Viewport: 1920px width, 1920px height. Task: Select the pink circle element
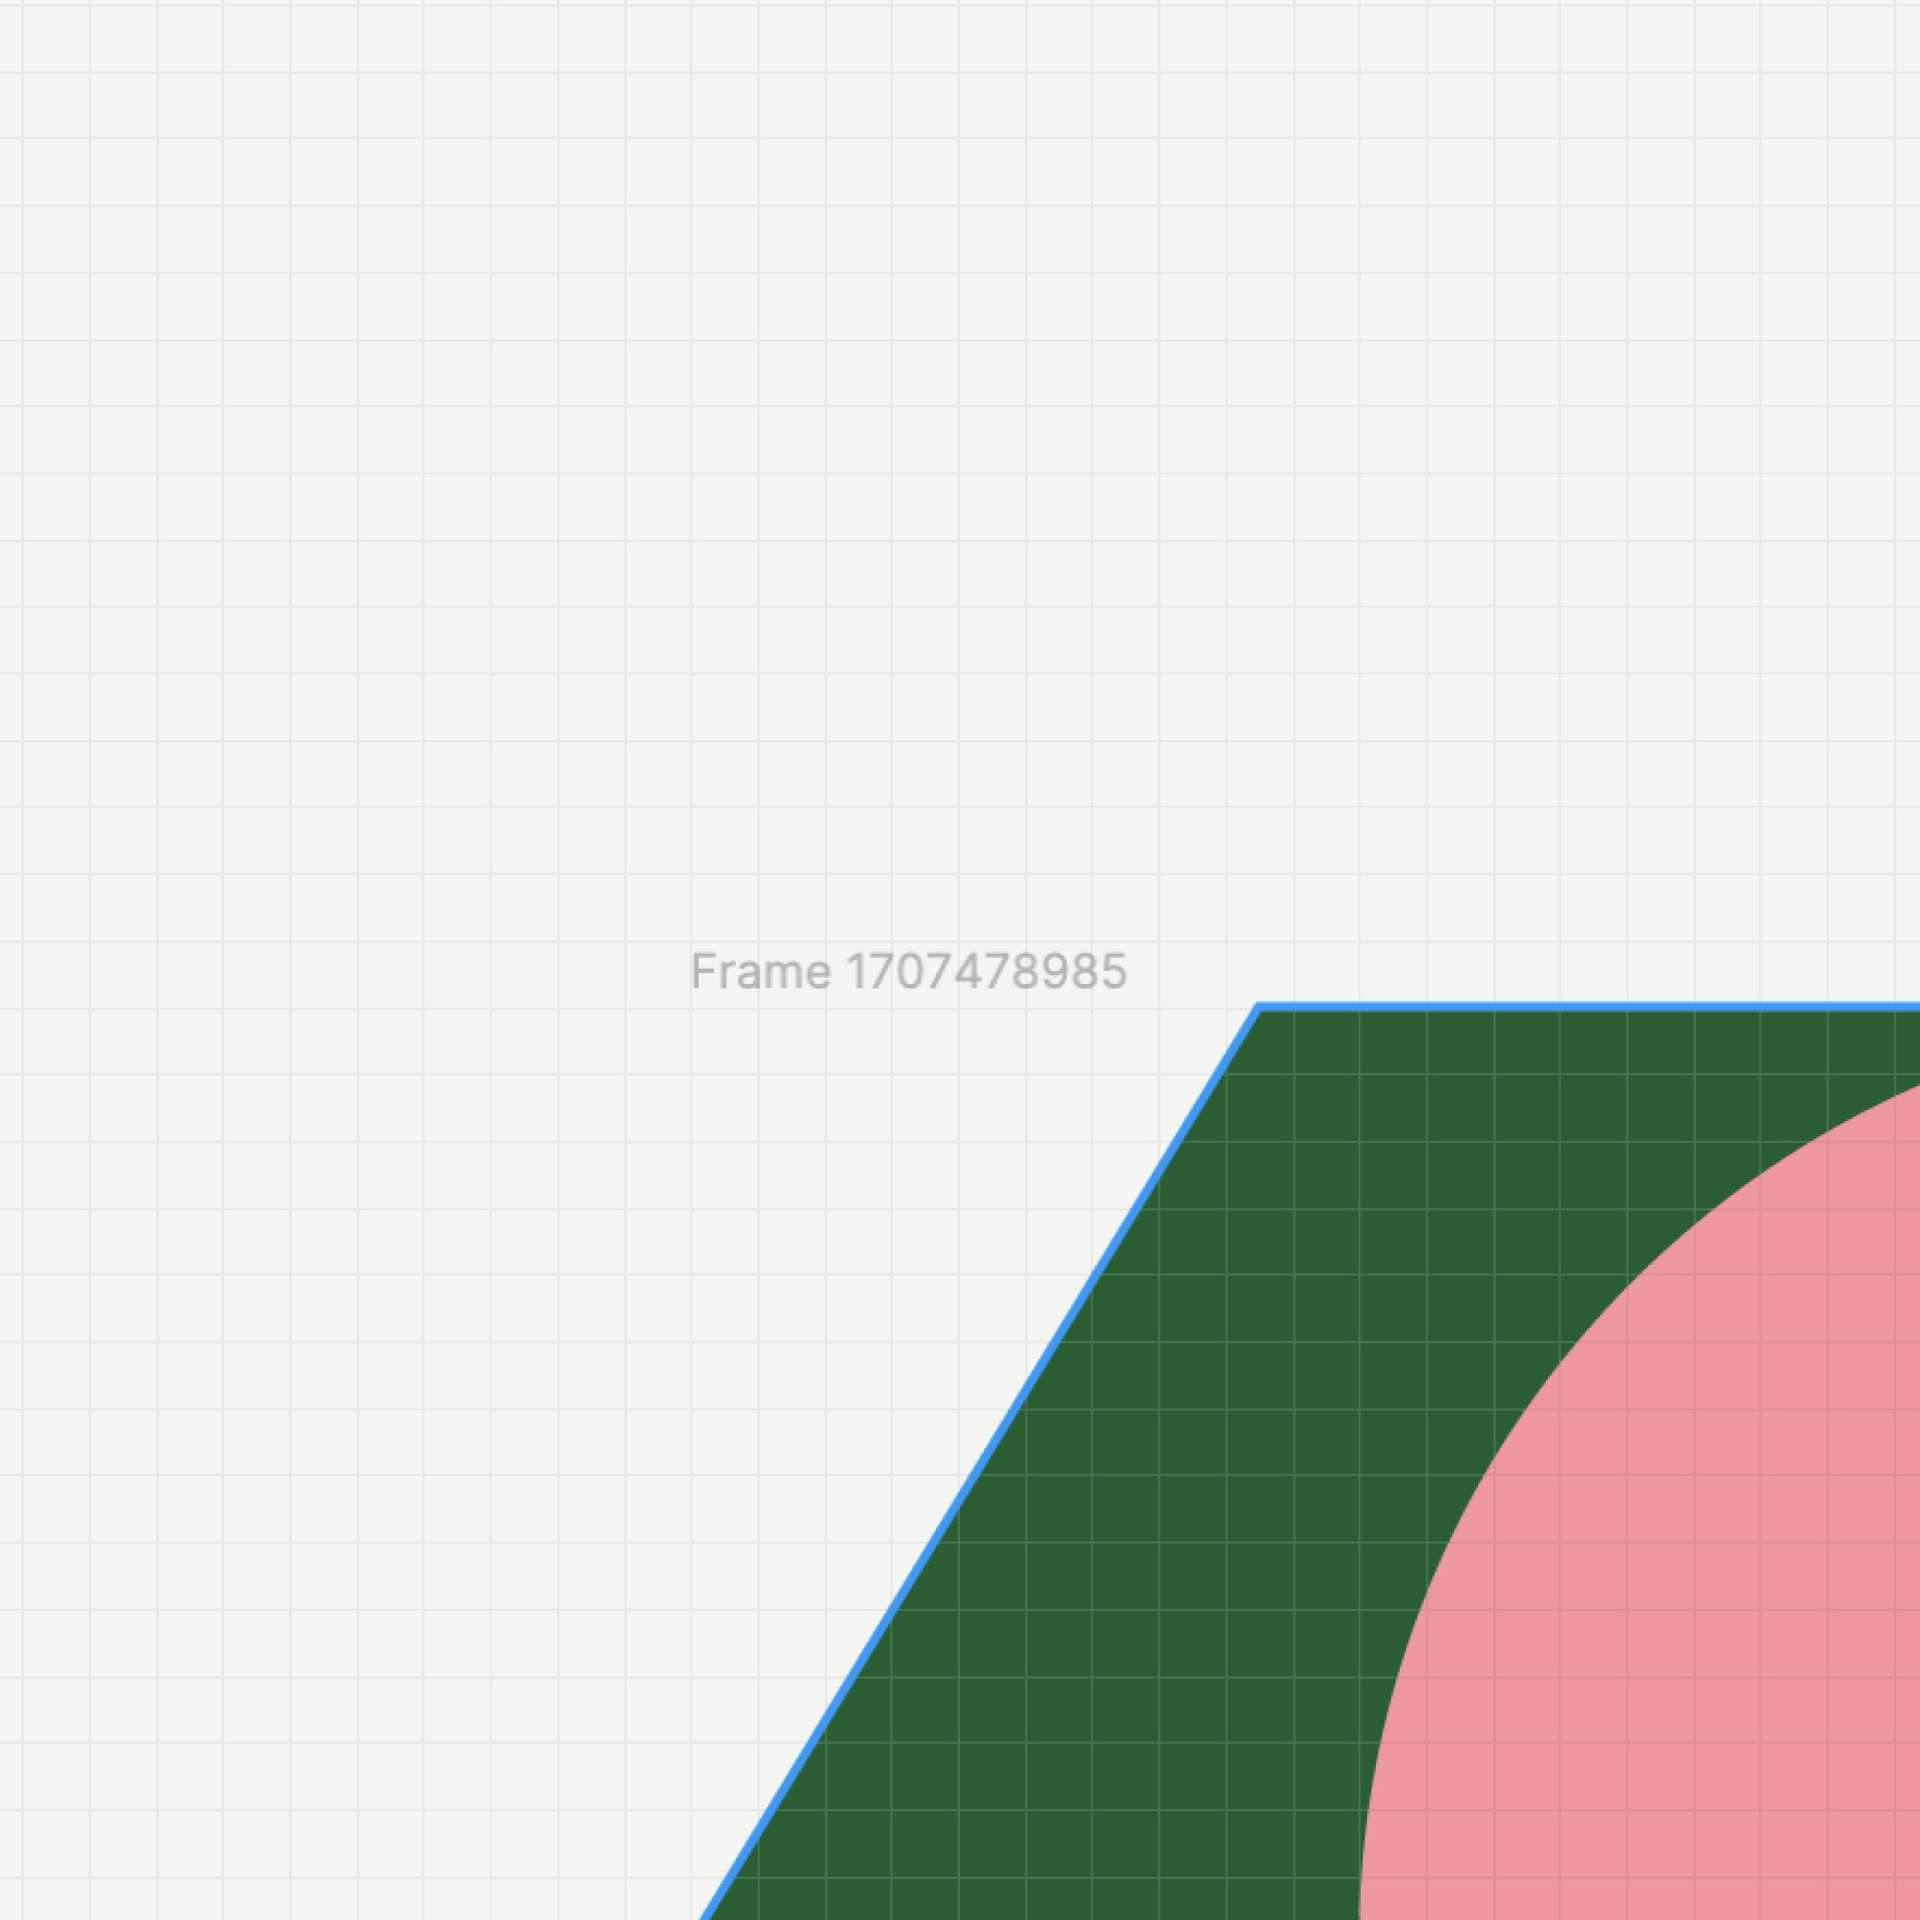(1758, 1670)
